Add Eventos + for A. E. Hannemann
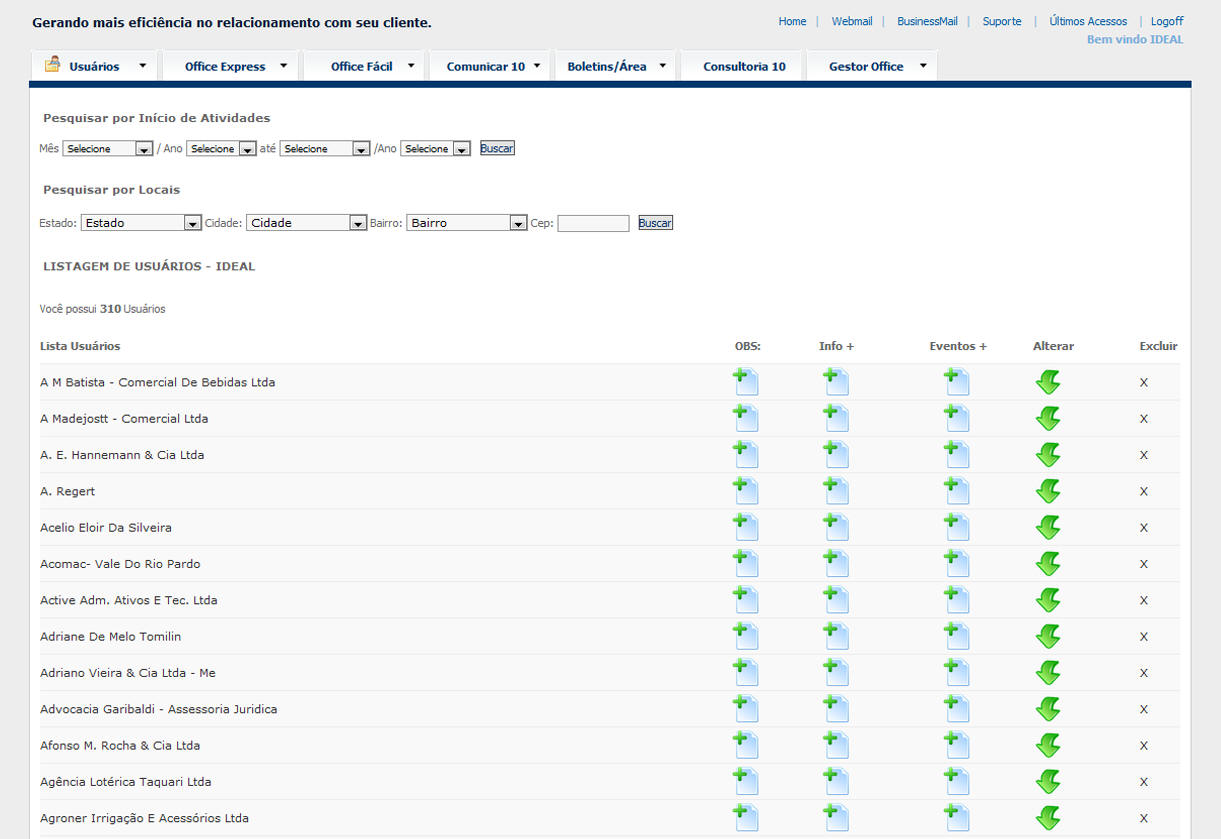The width and height of the screenshot is (1221, 839). (957, 455)
